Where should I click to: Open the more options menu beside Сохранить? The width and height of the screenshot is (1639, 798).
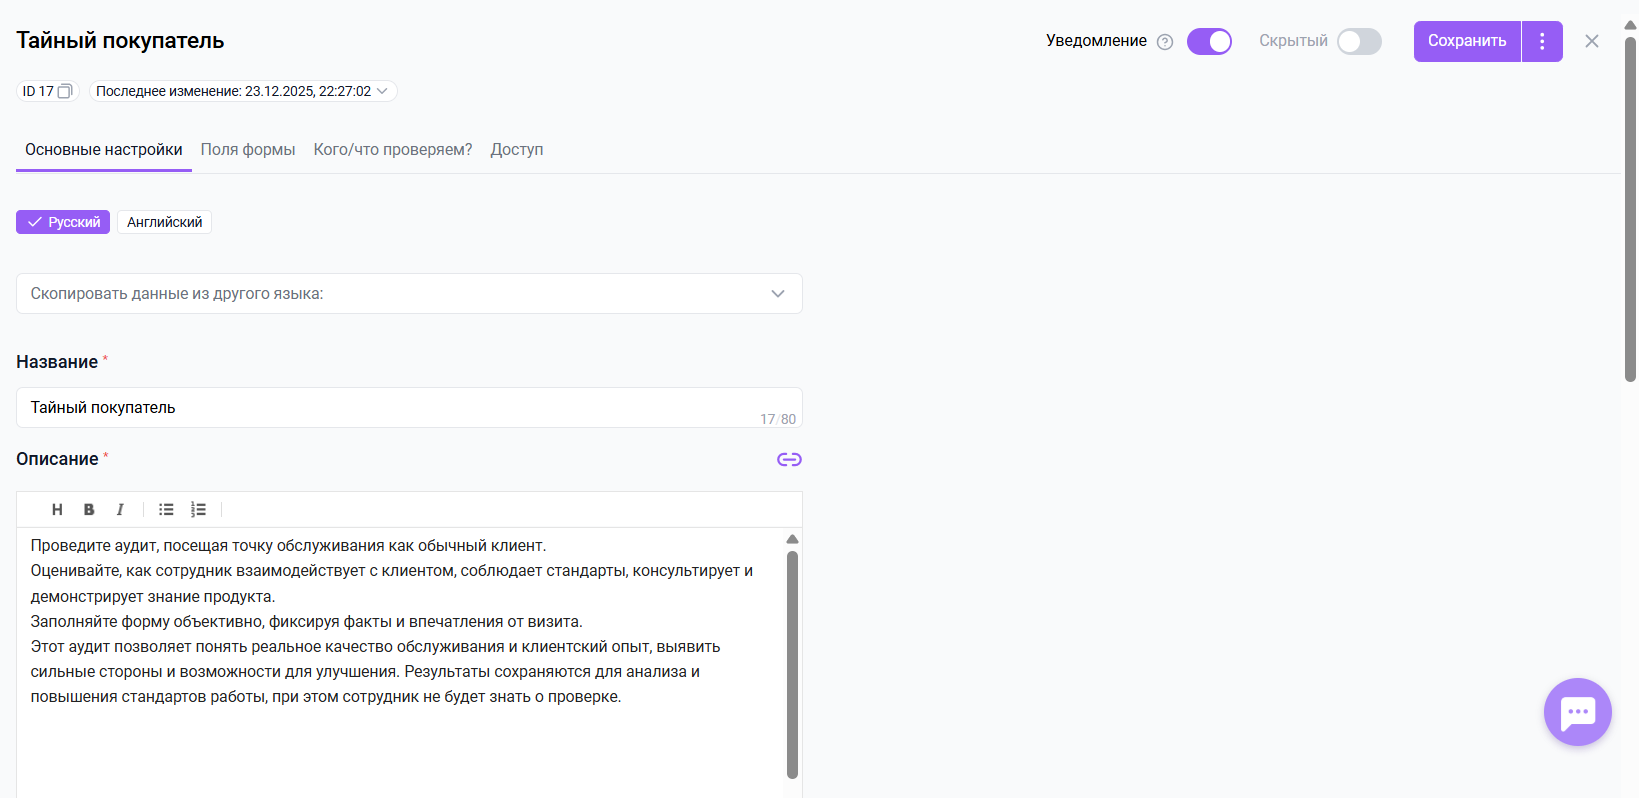coord(1542,41)
